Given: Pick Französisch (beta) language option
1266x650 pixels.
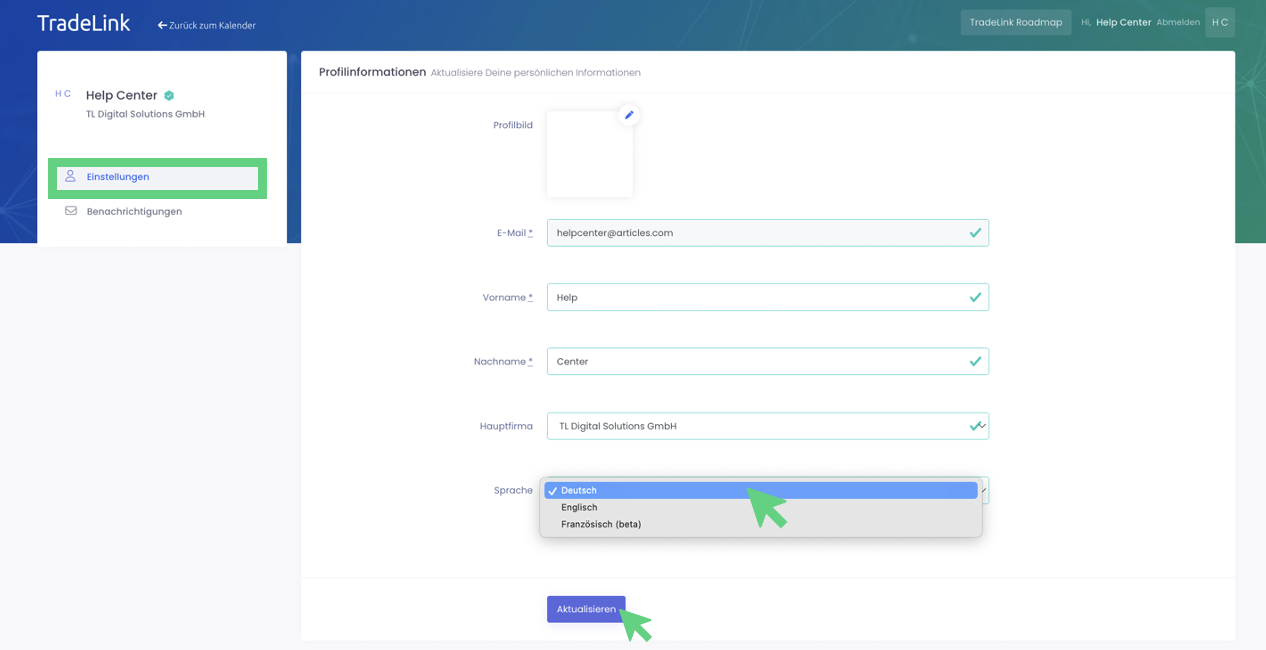Looking at the screenshot, I should (601, 524).
